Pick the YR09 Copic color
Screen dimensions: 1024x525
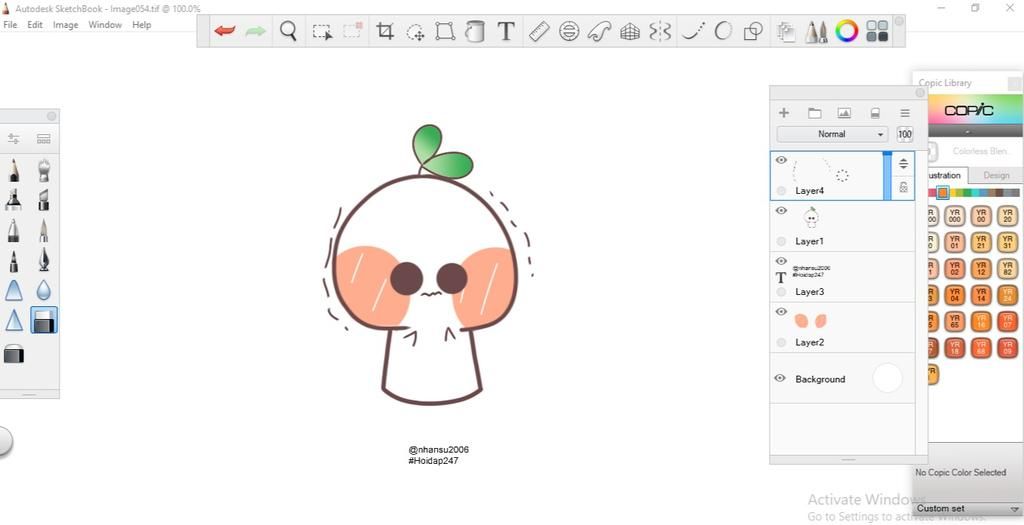click(1007, 347)
